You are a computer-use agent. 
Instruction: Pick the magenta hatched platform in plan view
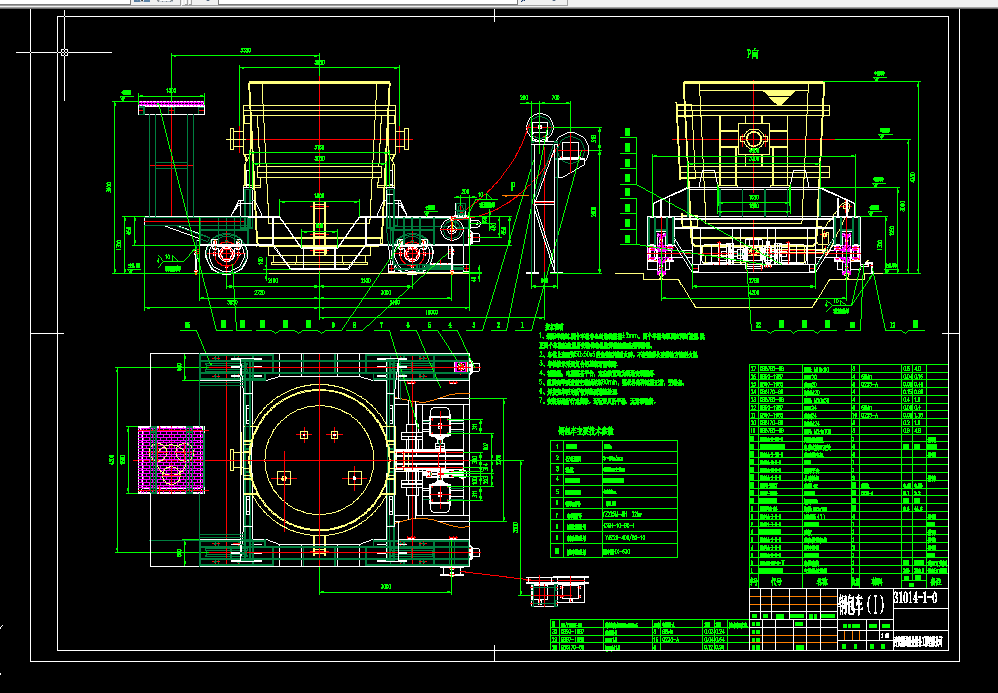[x=172, y=459]
